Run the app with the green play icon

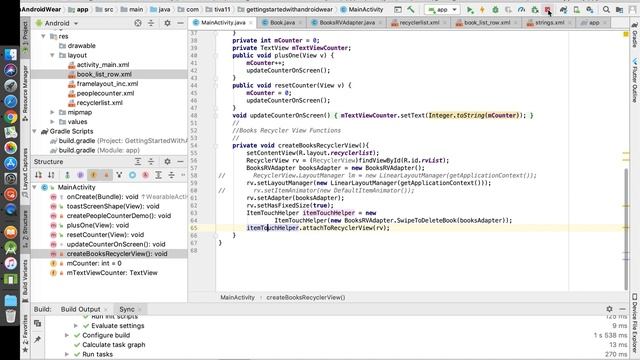click(470, 9)
